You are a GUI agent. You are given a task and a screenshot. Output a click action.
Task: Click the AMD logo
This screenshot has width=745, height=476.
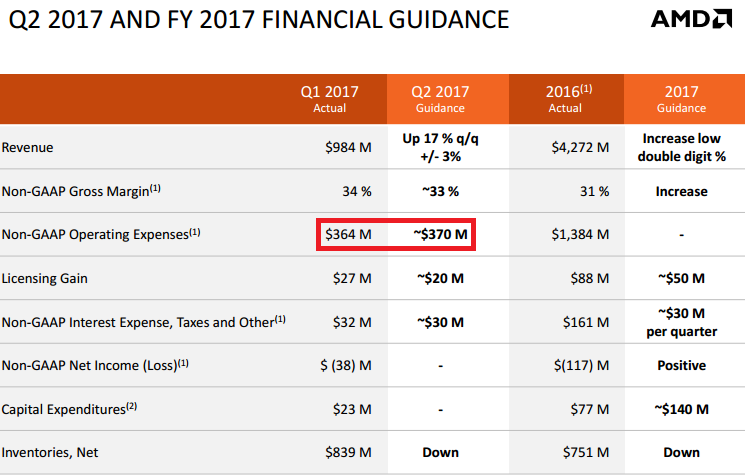click(688, 19)
